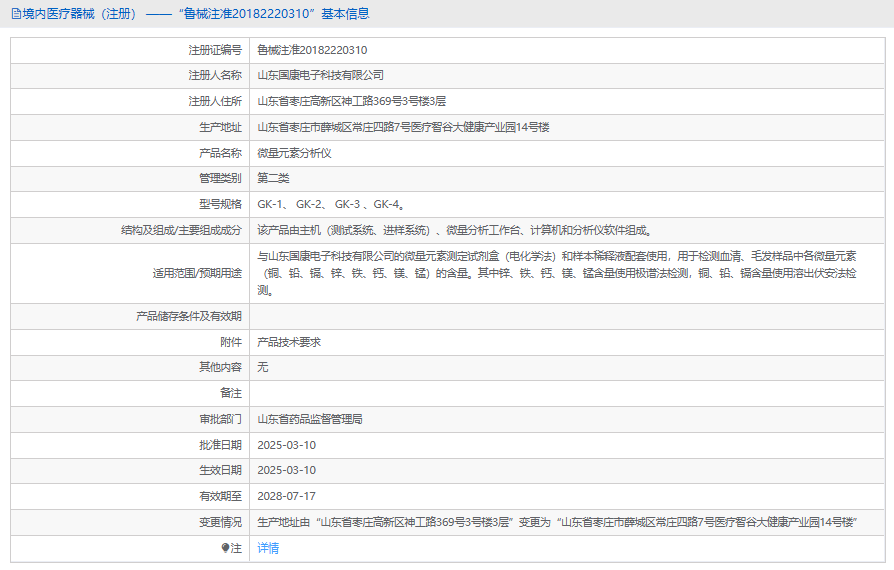Click the label 管理类别
This screenshot has width=894, height=570.
220,178
